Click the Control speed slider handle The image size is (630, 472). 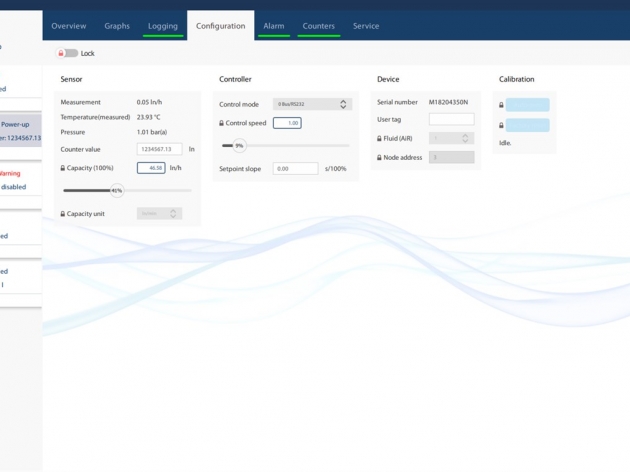(x=239, y=146)
